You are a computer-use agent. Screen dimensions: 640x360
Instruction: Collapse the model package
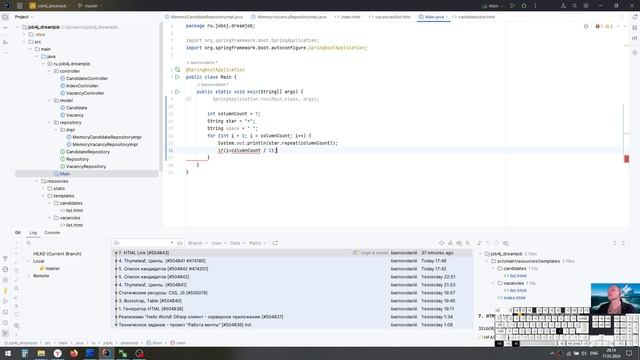click(x=50, y=100)
